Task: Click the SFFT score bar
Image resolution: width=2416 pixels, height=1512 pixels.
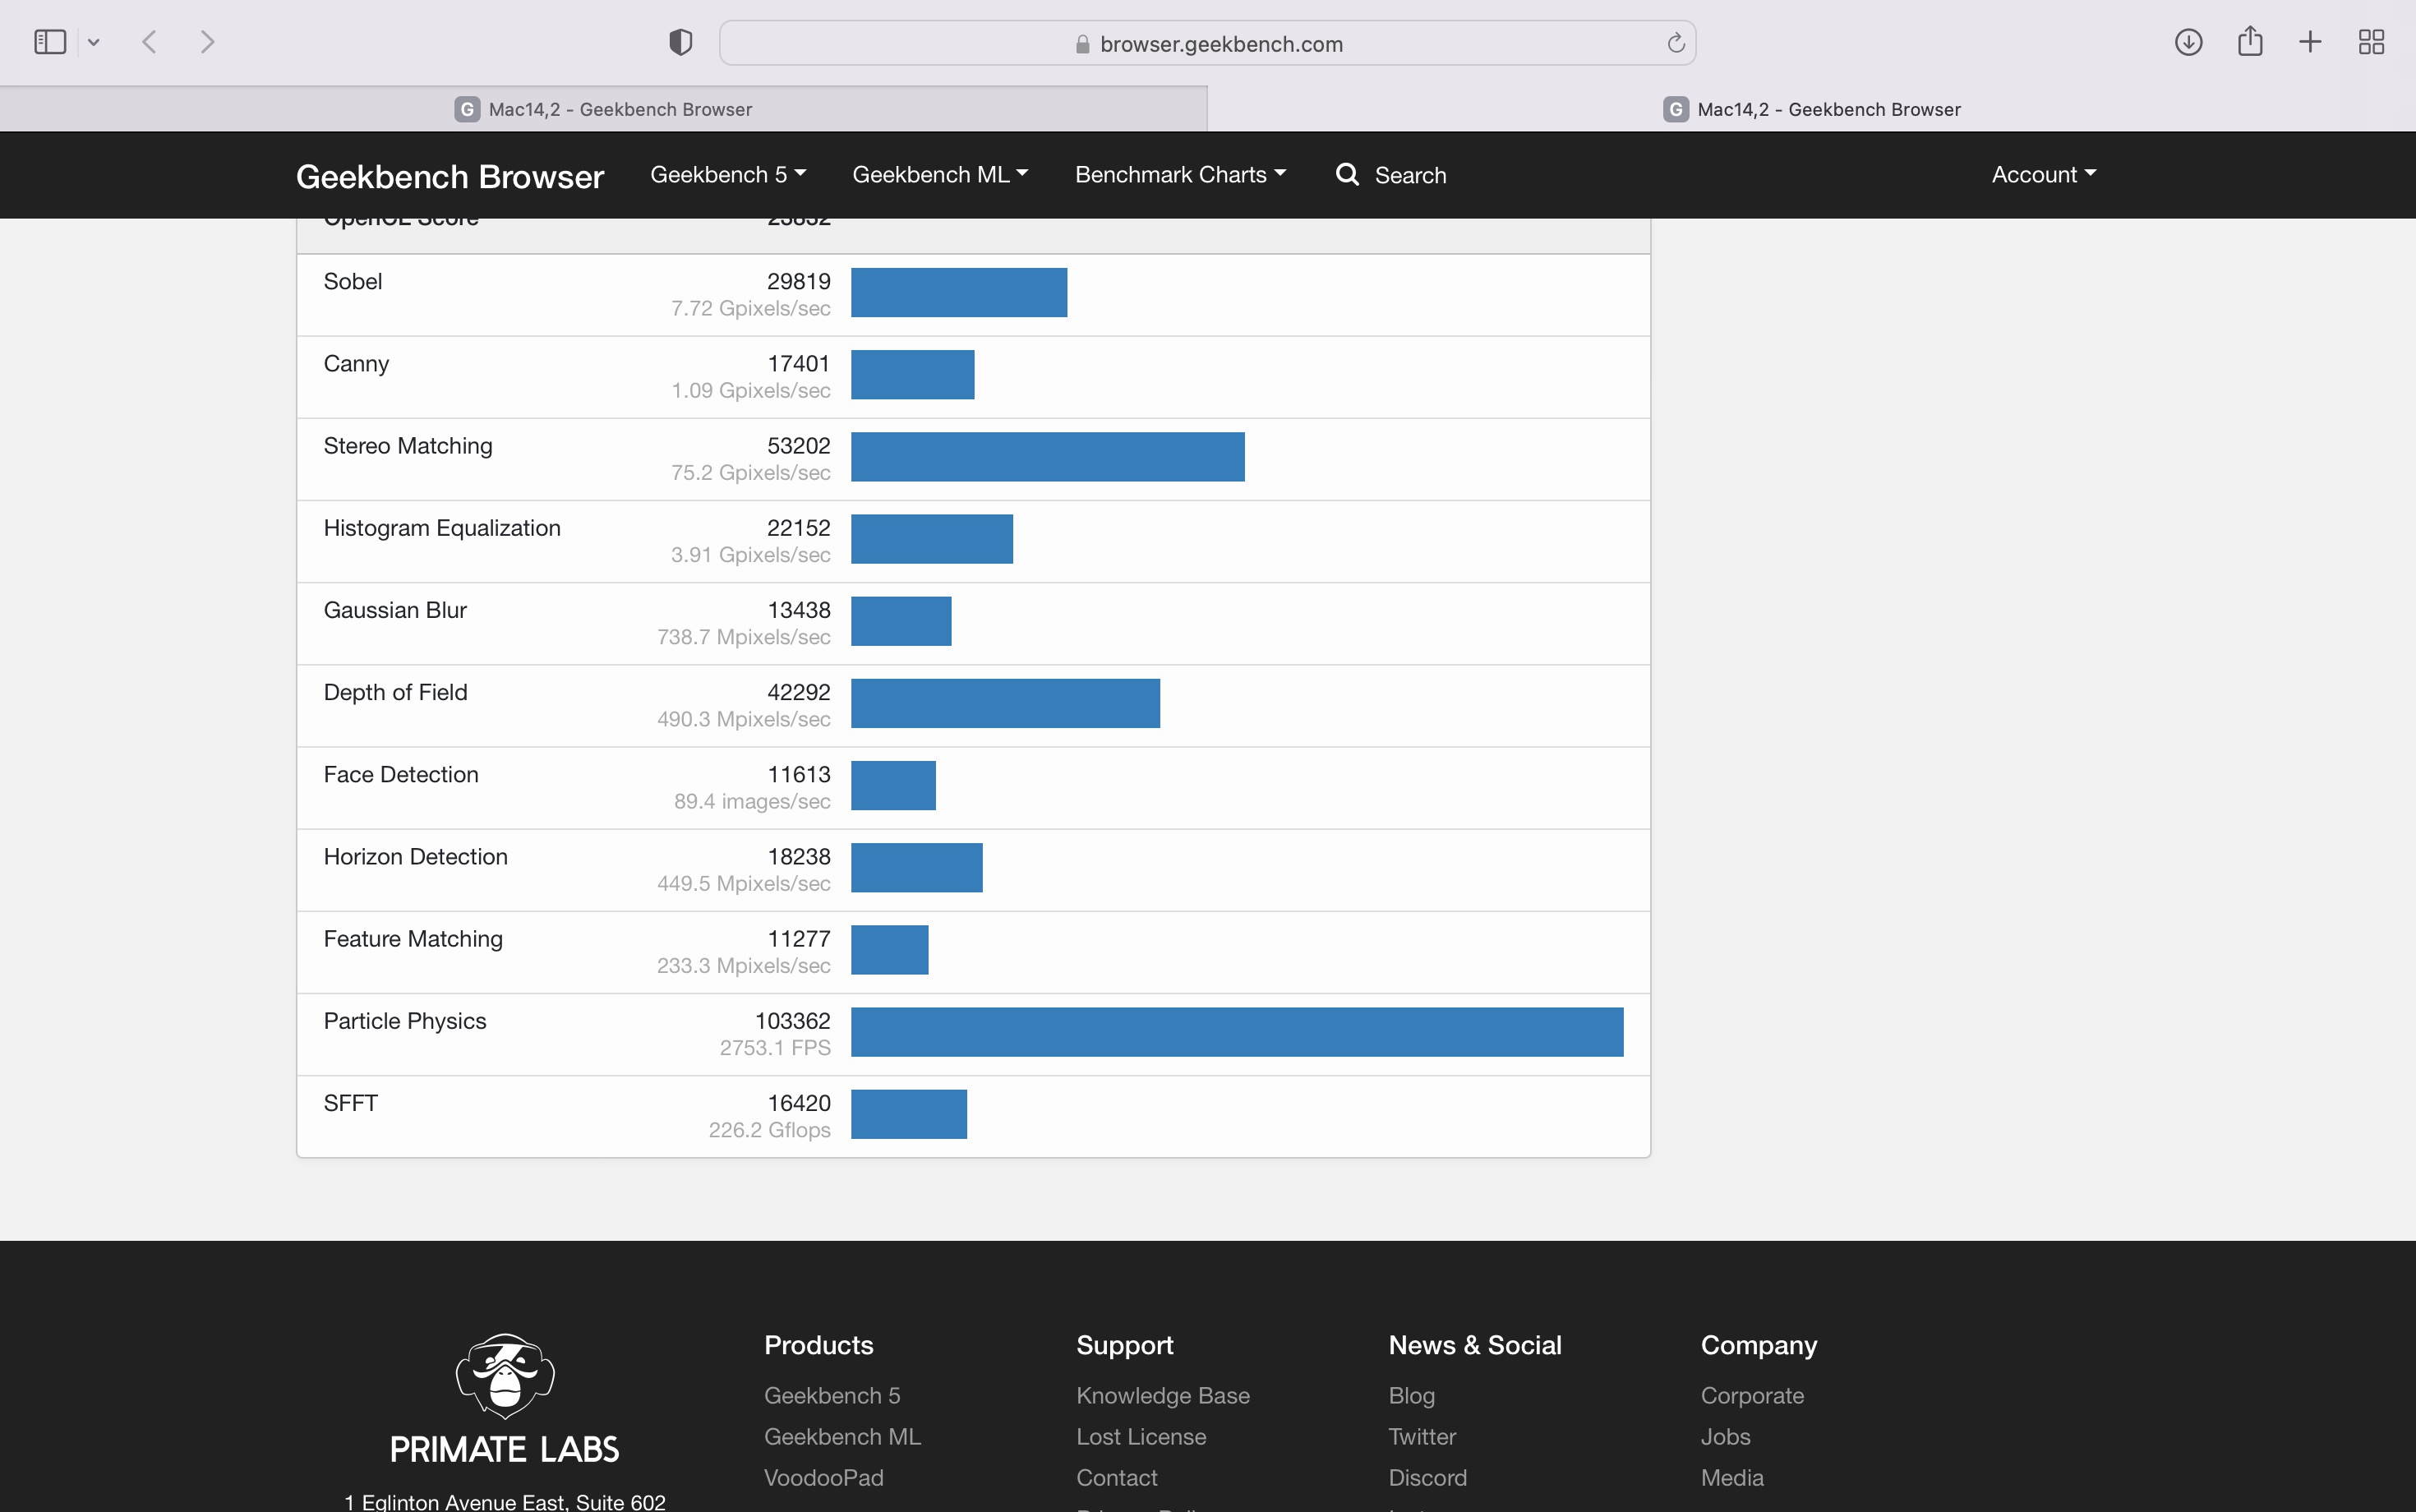Action: click(909, 1114)
